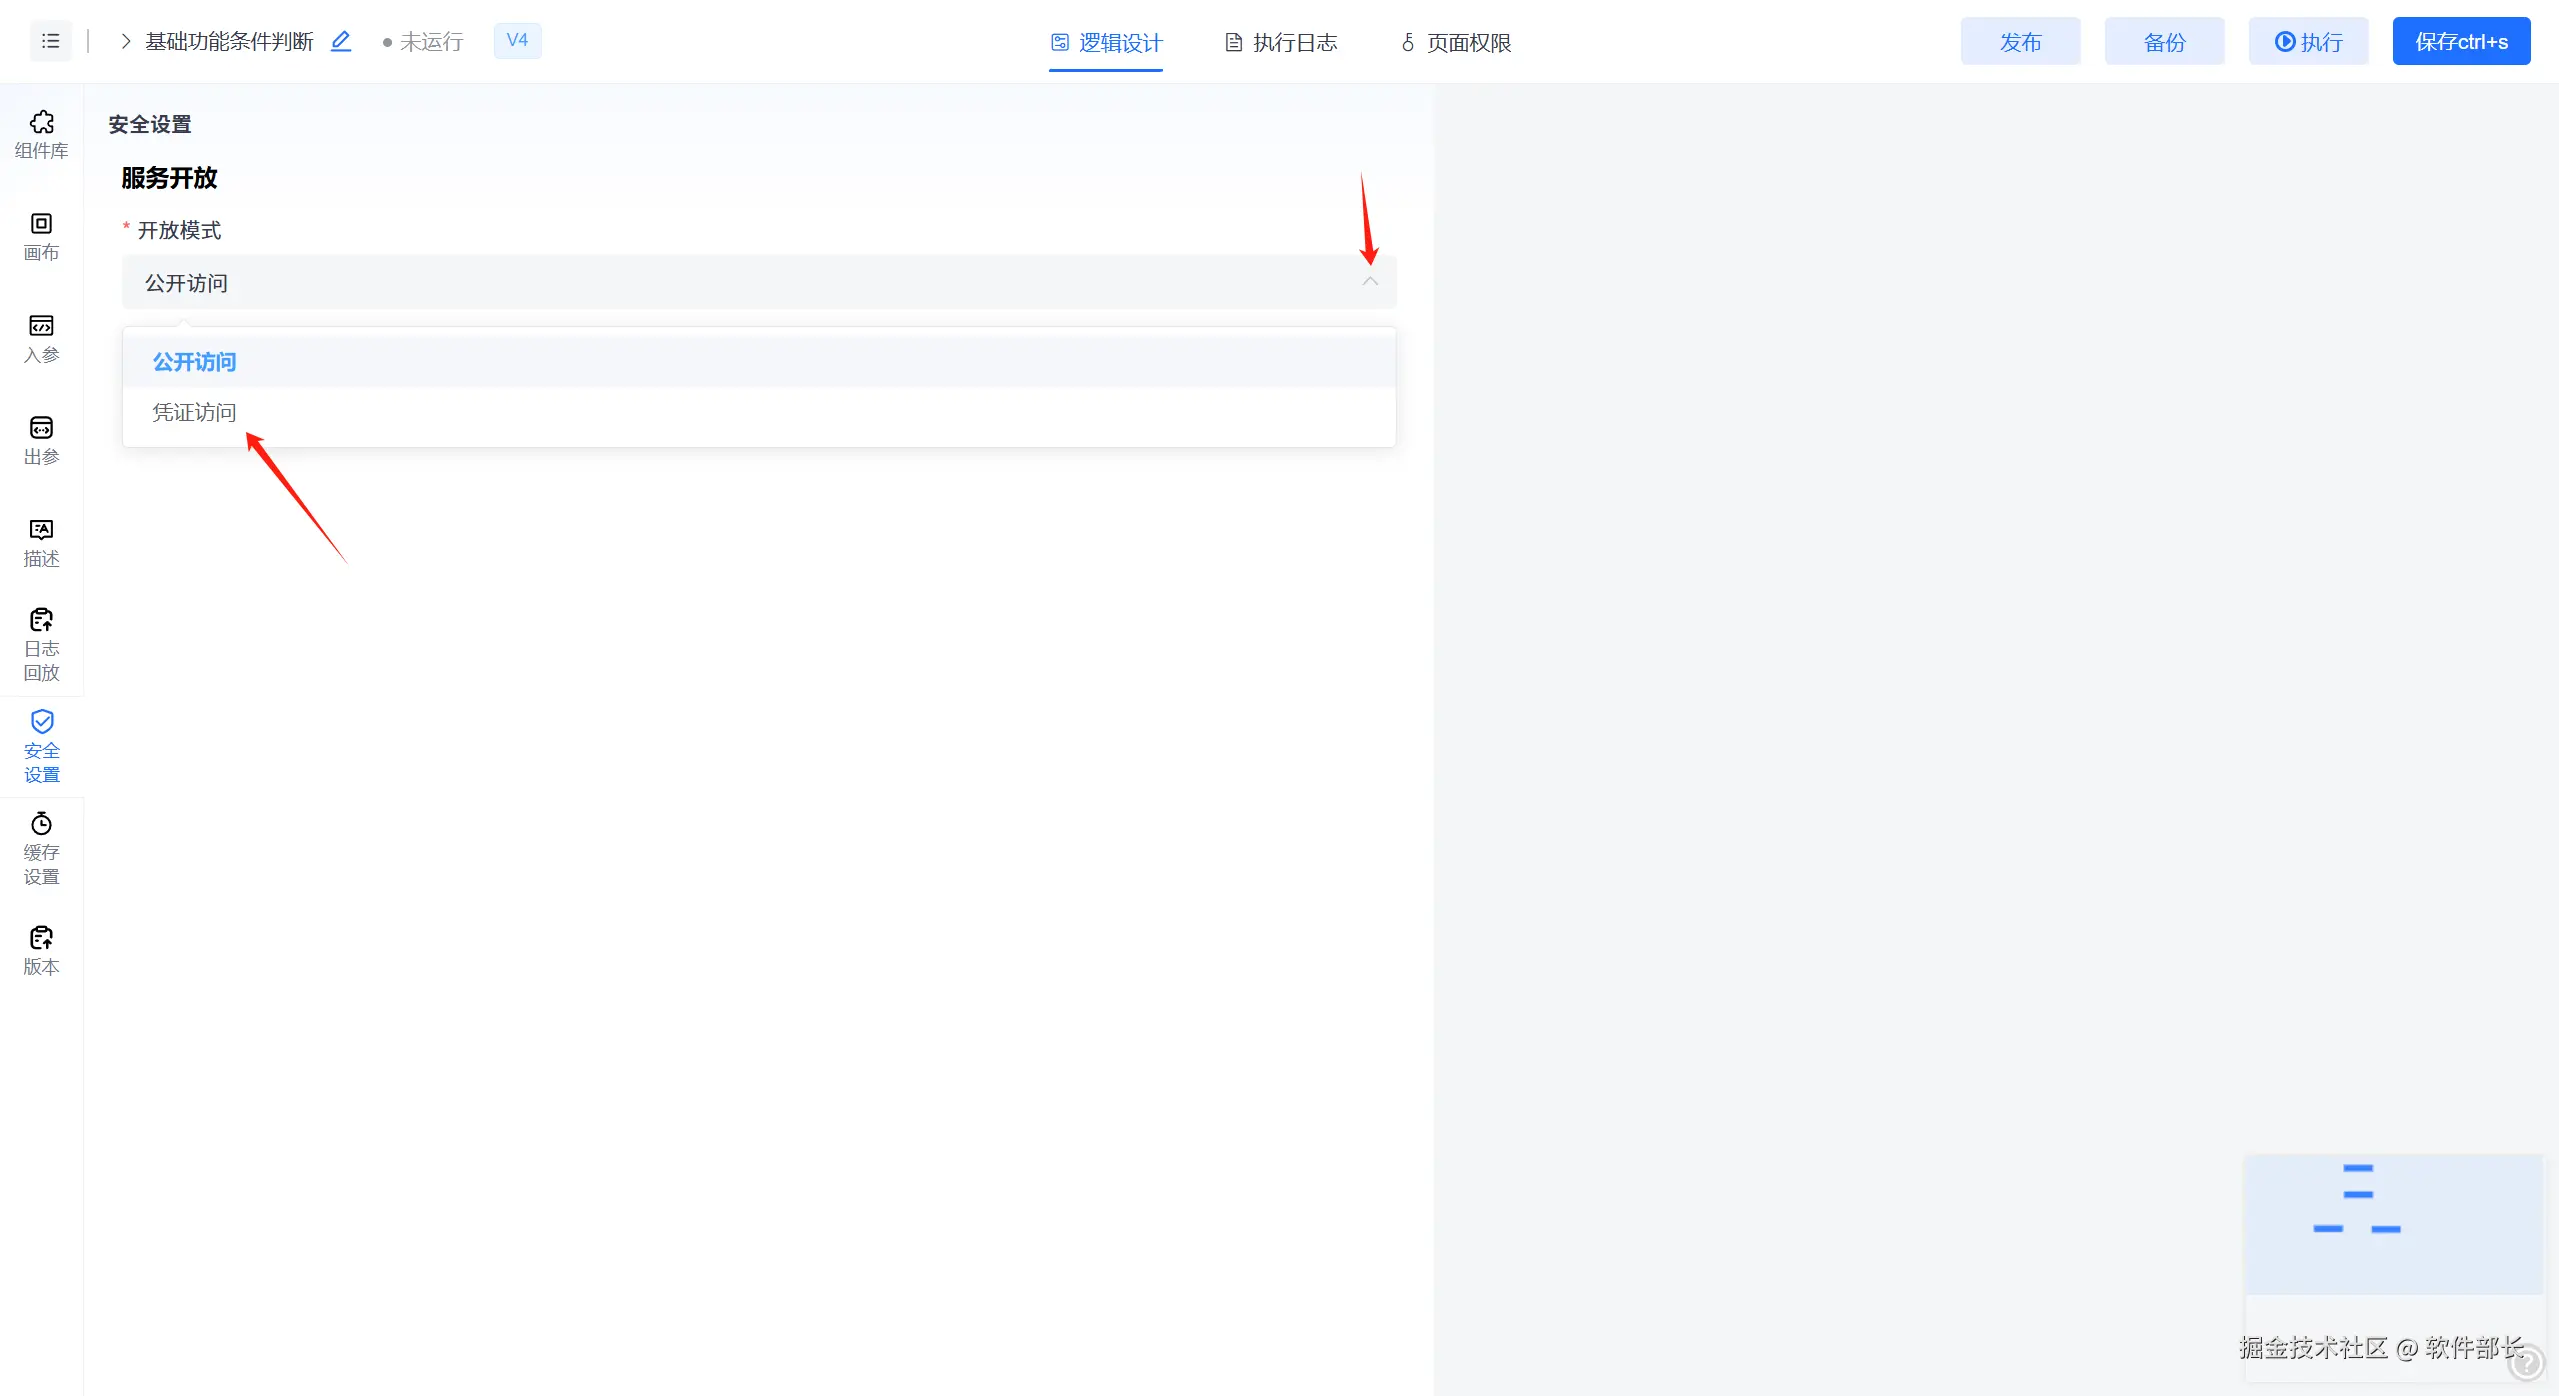Switch to the 页面权限 tab
This screenshot has height=1396, width=2559.
tap(1455, 42)
